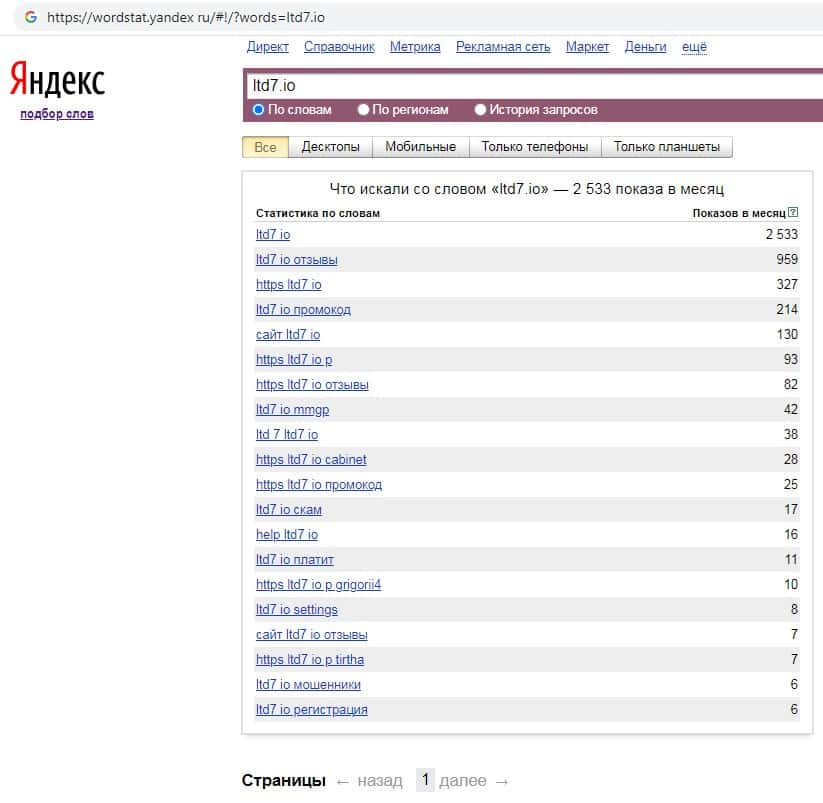This screenshot has height=803, width=823.
Task: Click the Google icon in the address bar
Action: click(31, 17)
